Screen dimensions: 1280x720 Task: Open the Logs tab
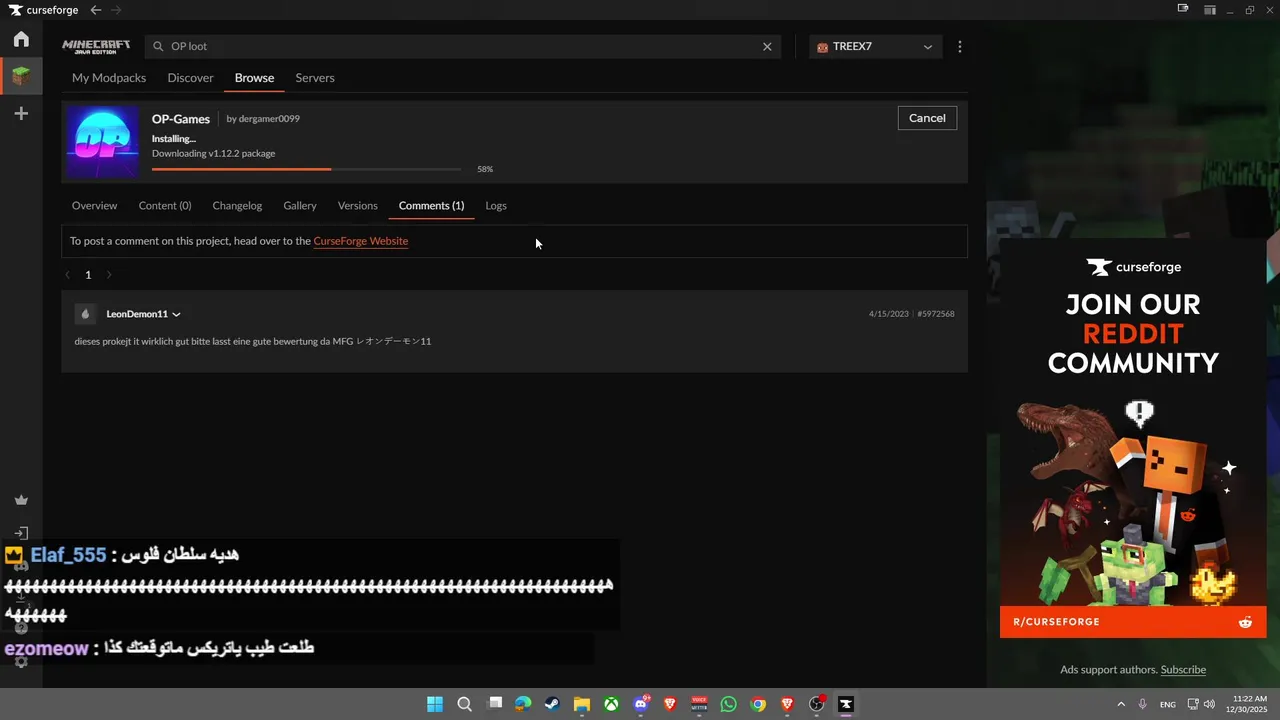(x=496, y=206)
